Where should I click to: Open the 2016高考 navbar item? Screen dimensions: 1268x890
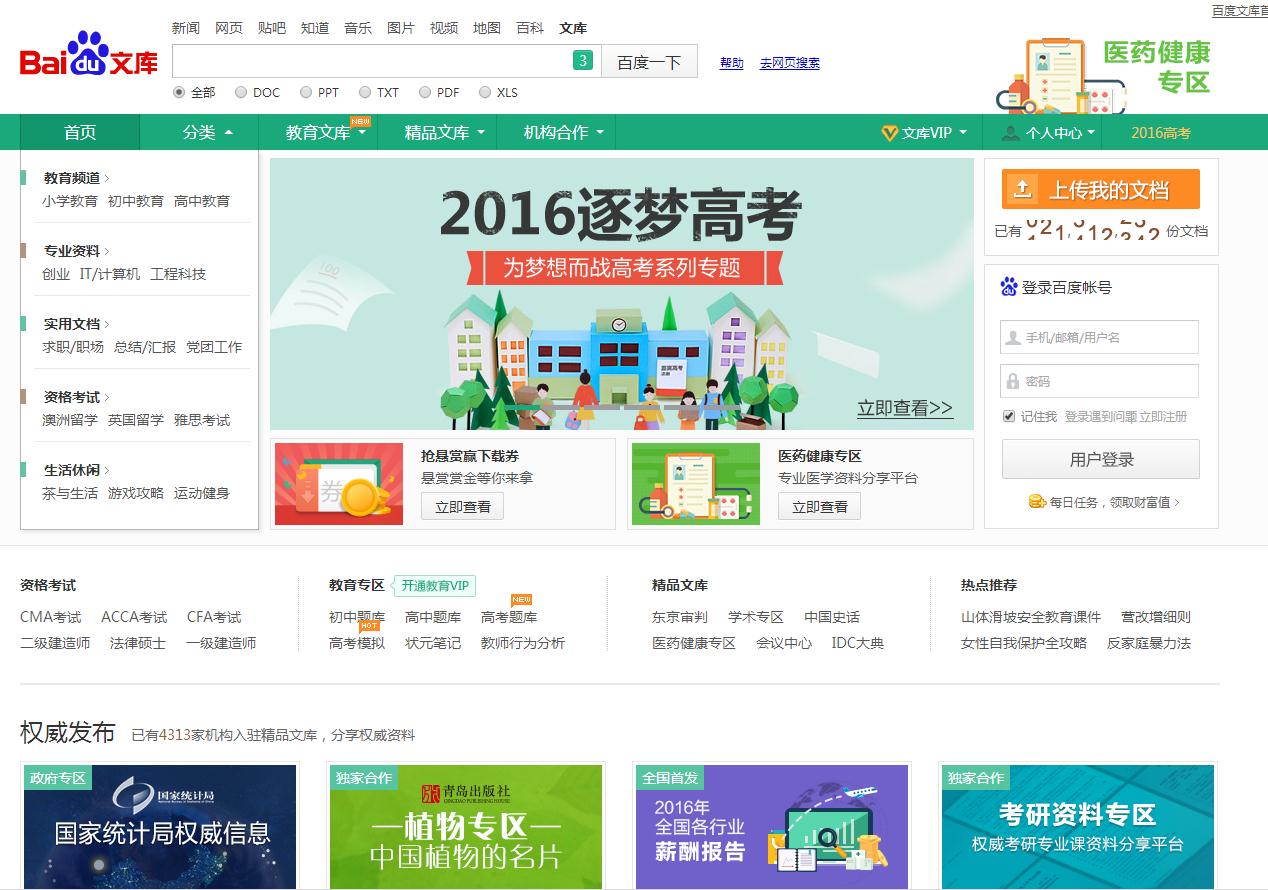[x=1160, y=133]
